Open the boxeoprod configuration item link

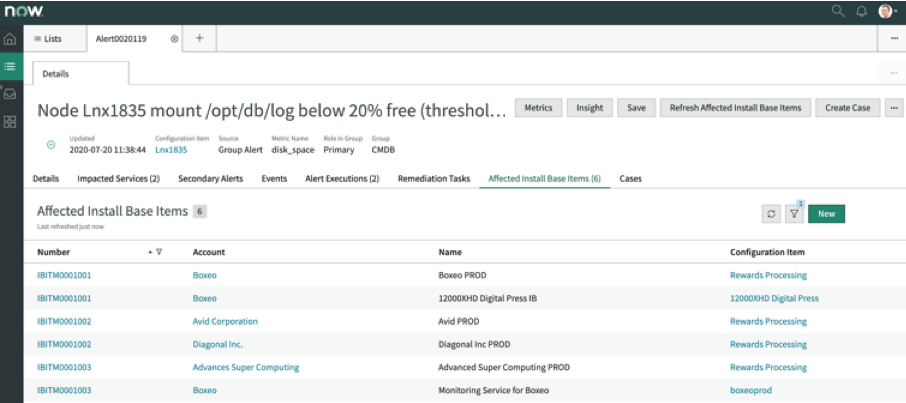[751, 390]
